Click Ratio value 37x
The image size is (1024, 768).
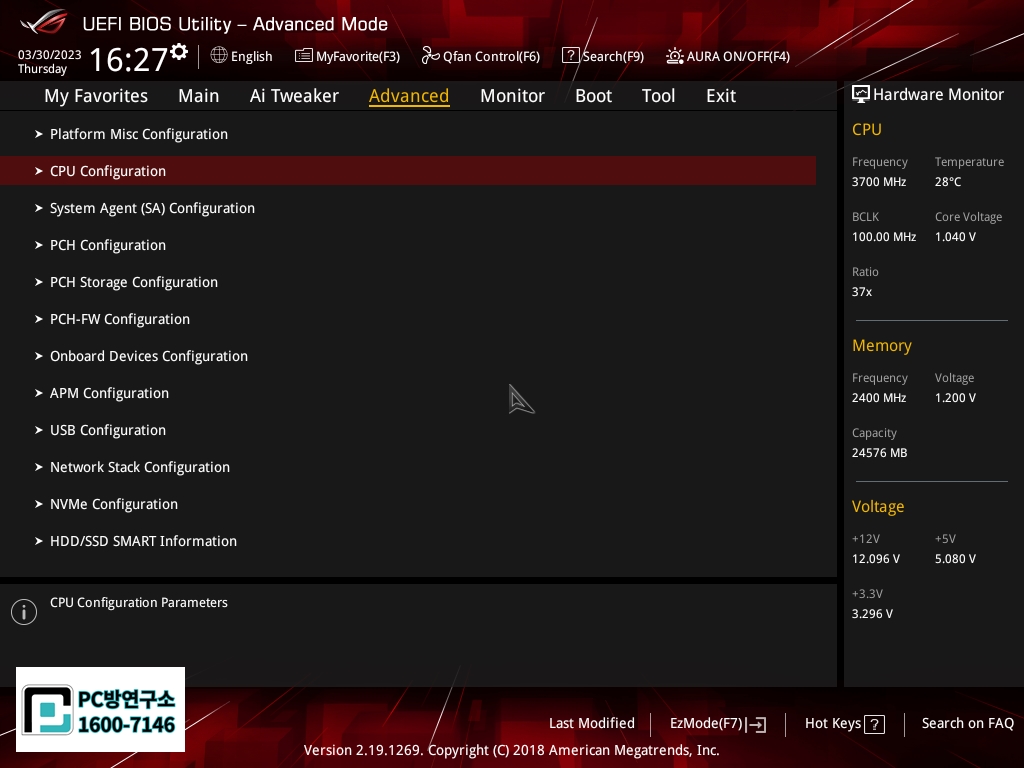[x=861, y=292]
